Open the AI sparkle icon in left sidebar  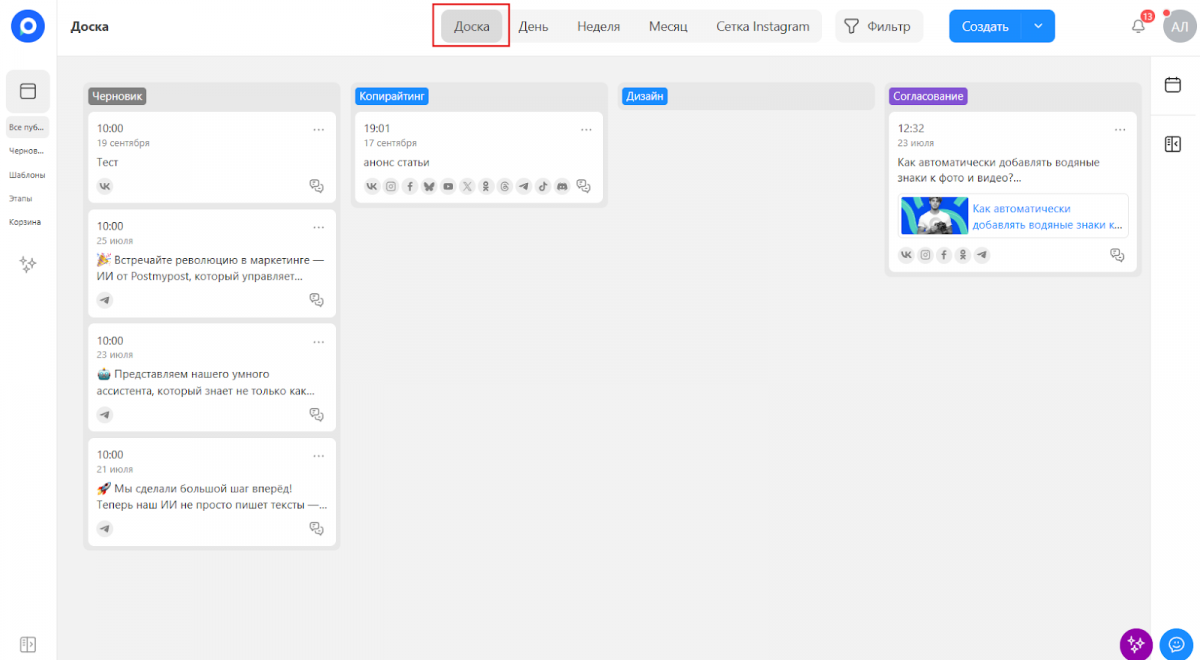(x=28, y=264)
